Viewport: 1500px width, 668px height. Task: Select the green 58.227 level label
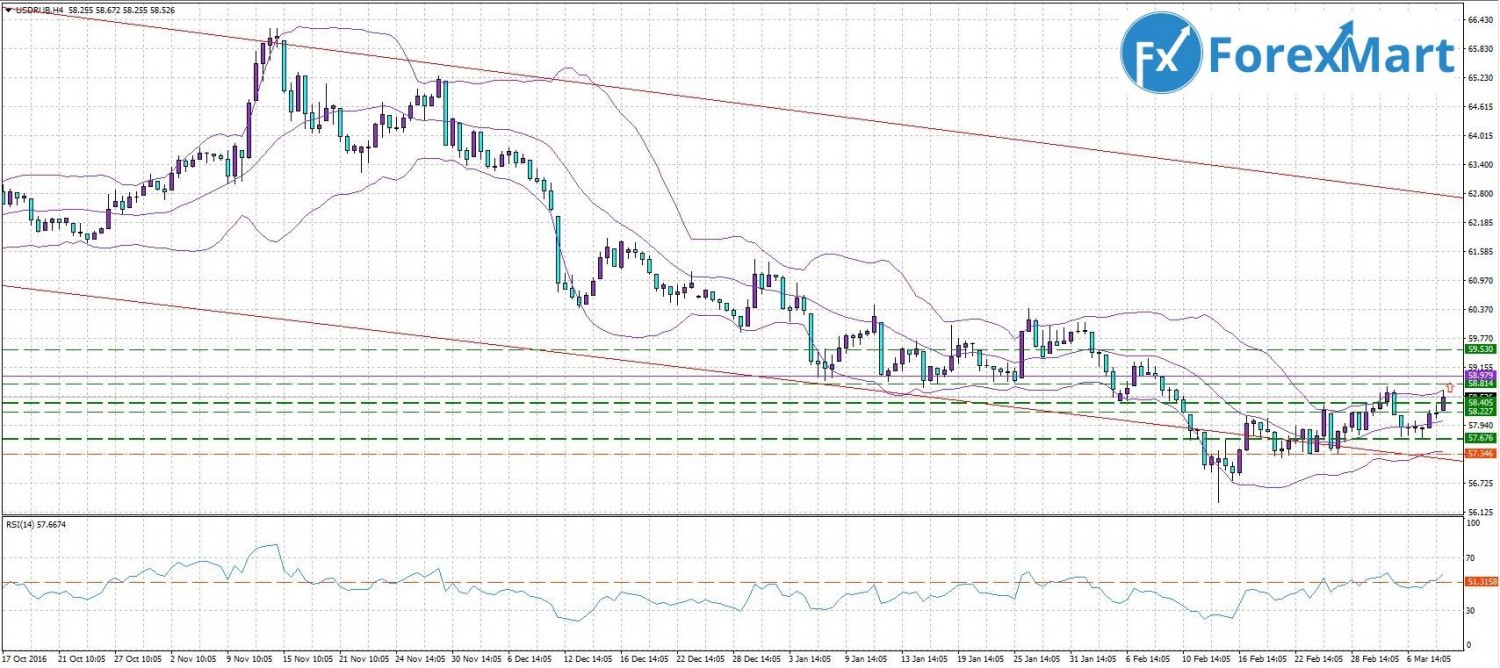(x=1479, y=411)
